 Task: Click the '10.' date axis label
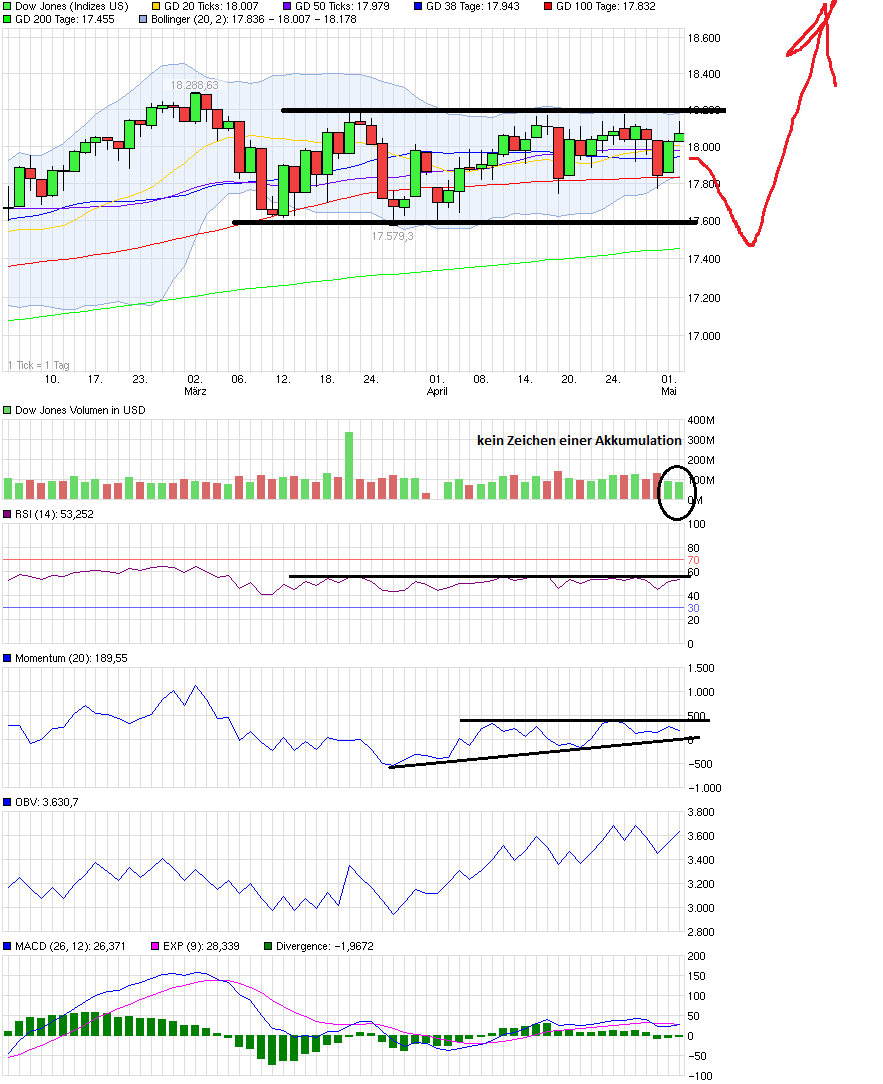click(52, 380)
